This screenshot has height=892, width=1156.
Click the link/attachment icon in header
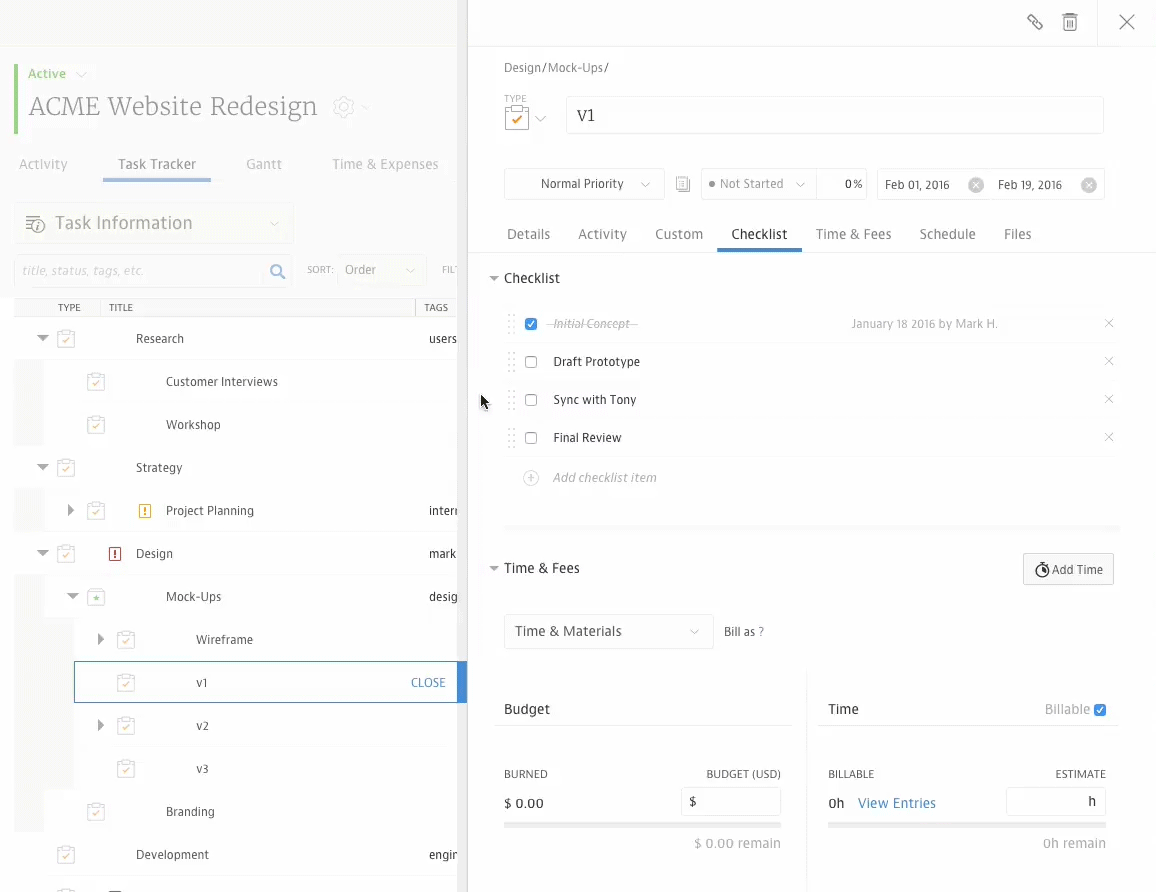1035,22
